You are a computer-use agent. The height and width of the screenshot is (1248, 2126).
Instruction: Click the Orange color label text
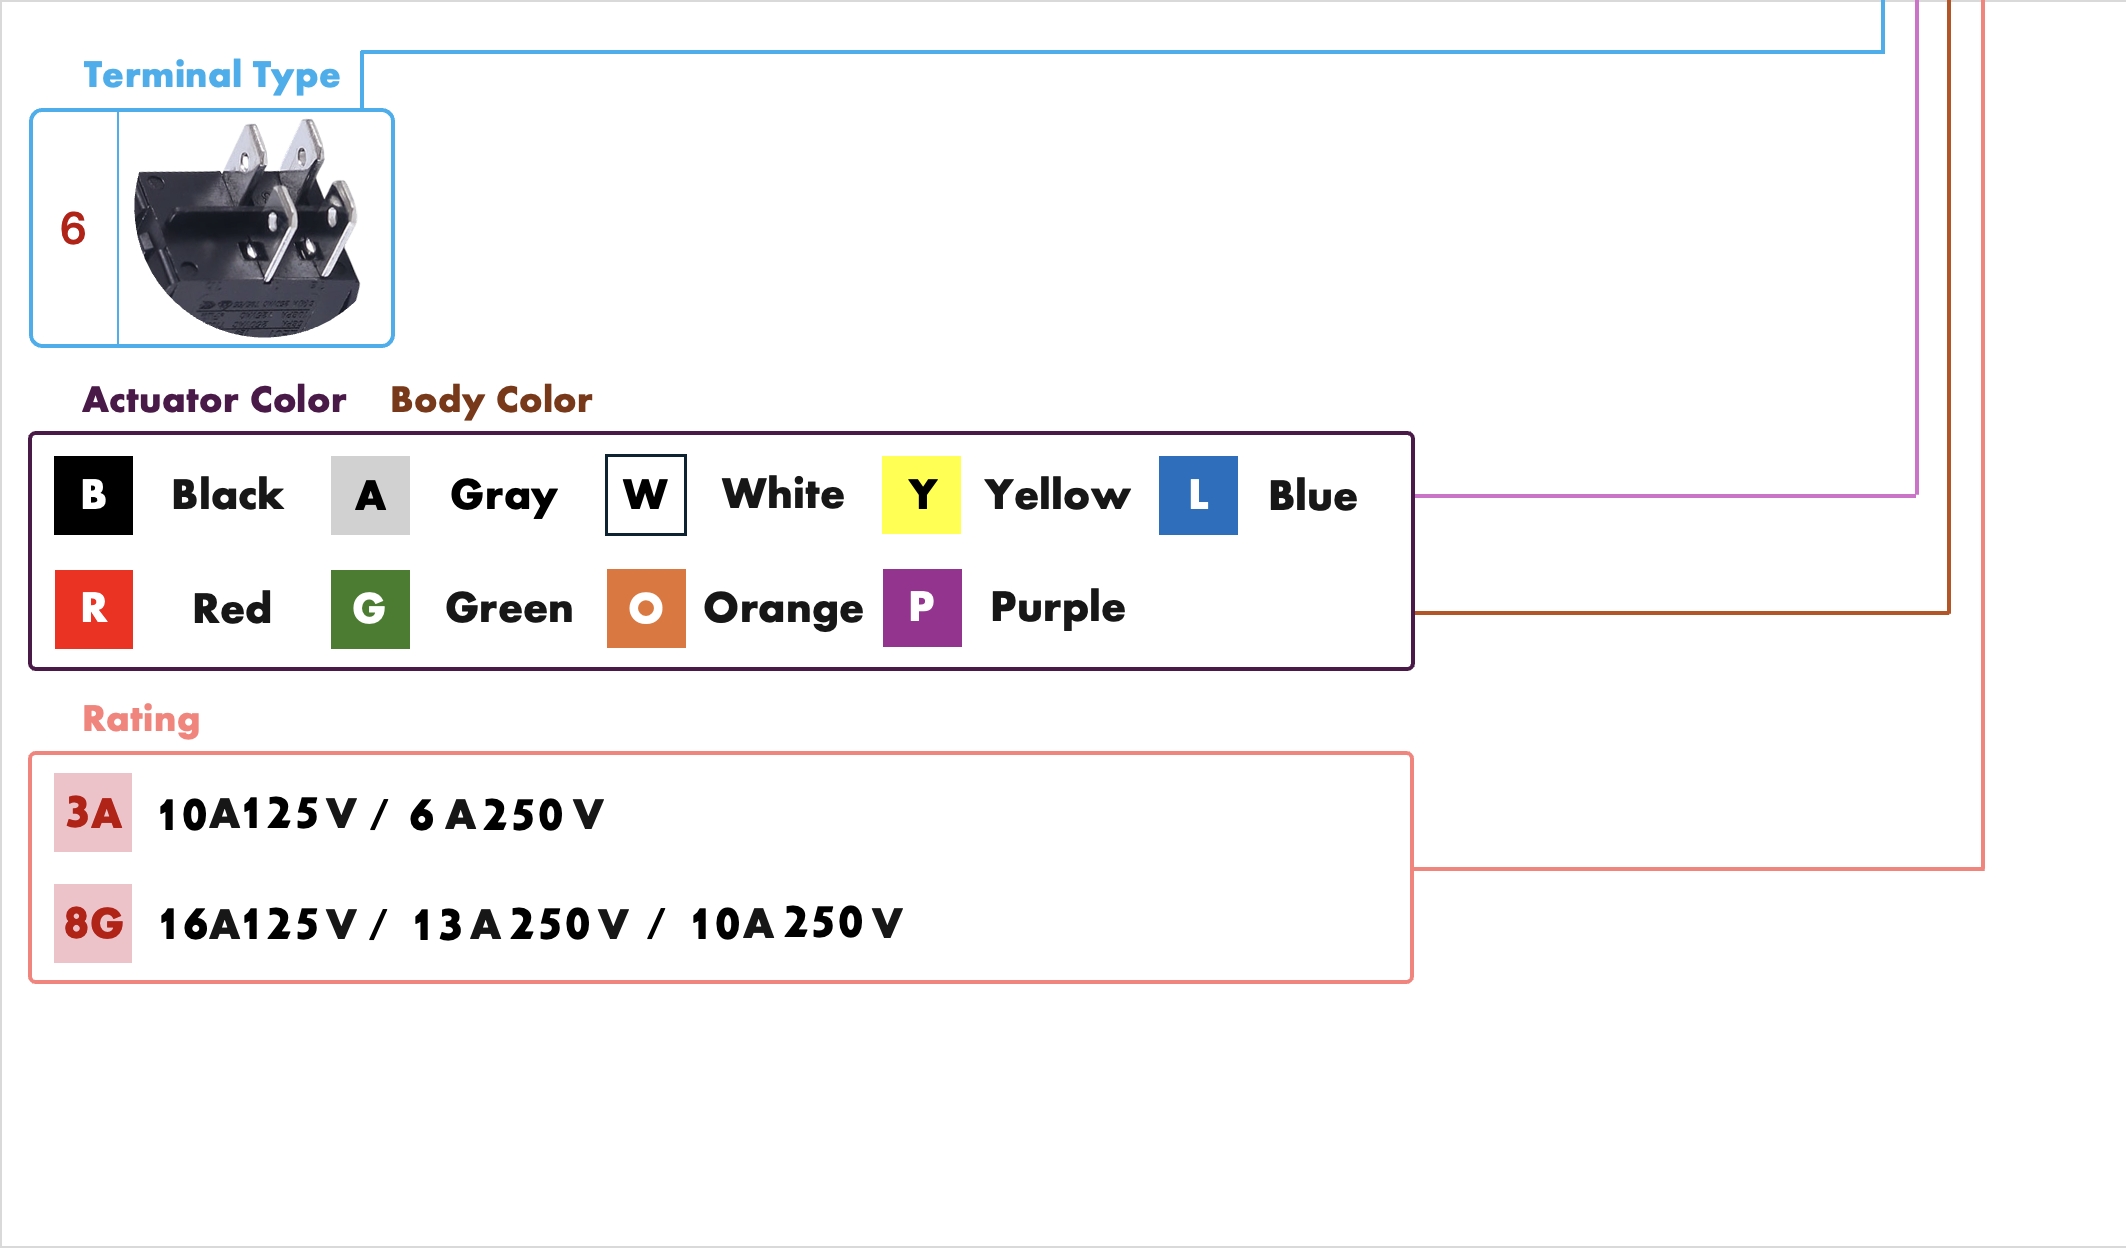click(783, 608)
